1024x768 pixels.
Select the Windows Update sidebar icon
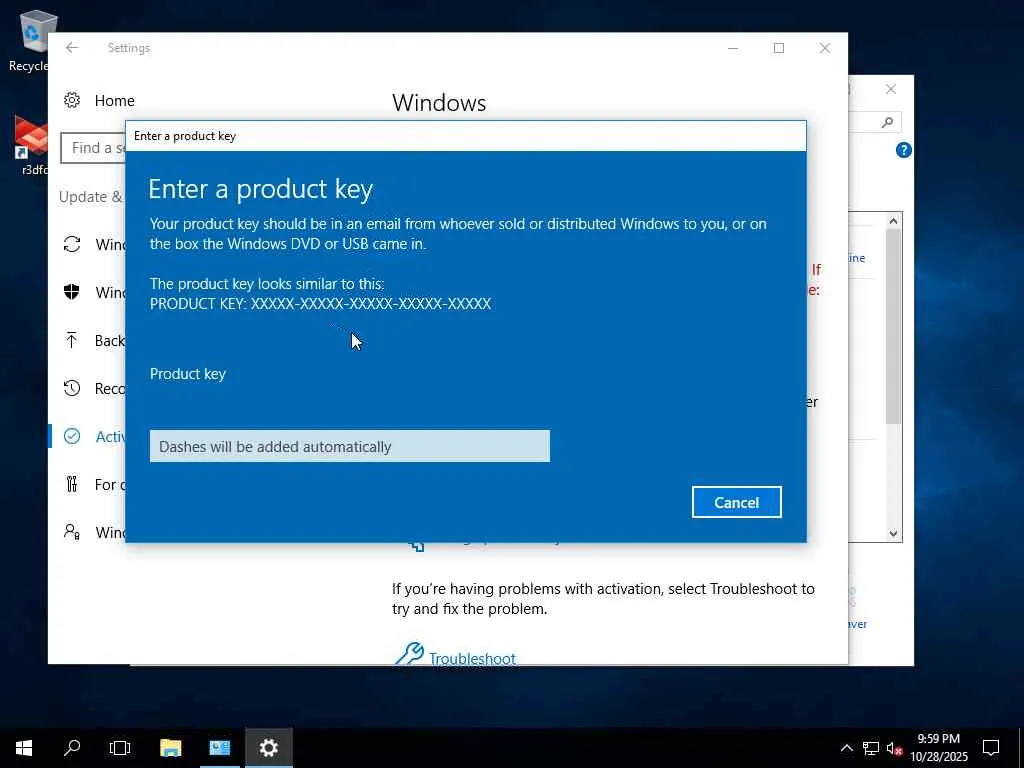pos(72,244)
